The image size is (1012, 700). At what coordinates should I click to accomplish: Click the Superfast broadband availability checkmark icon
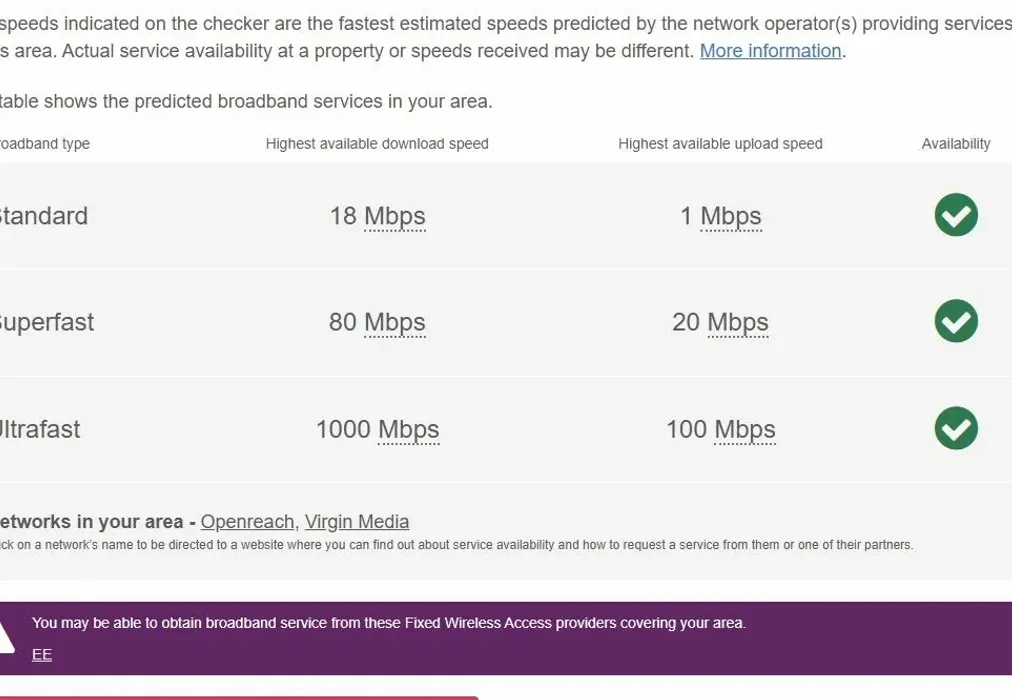click(x=956, y=321)
